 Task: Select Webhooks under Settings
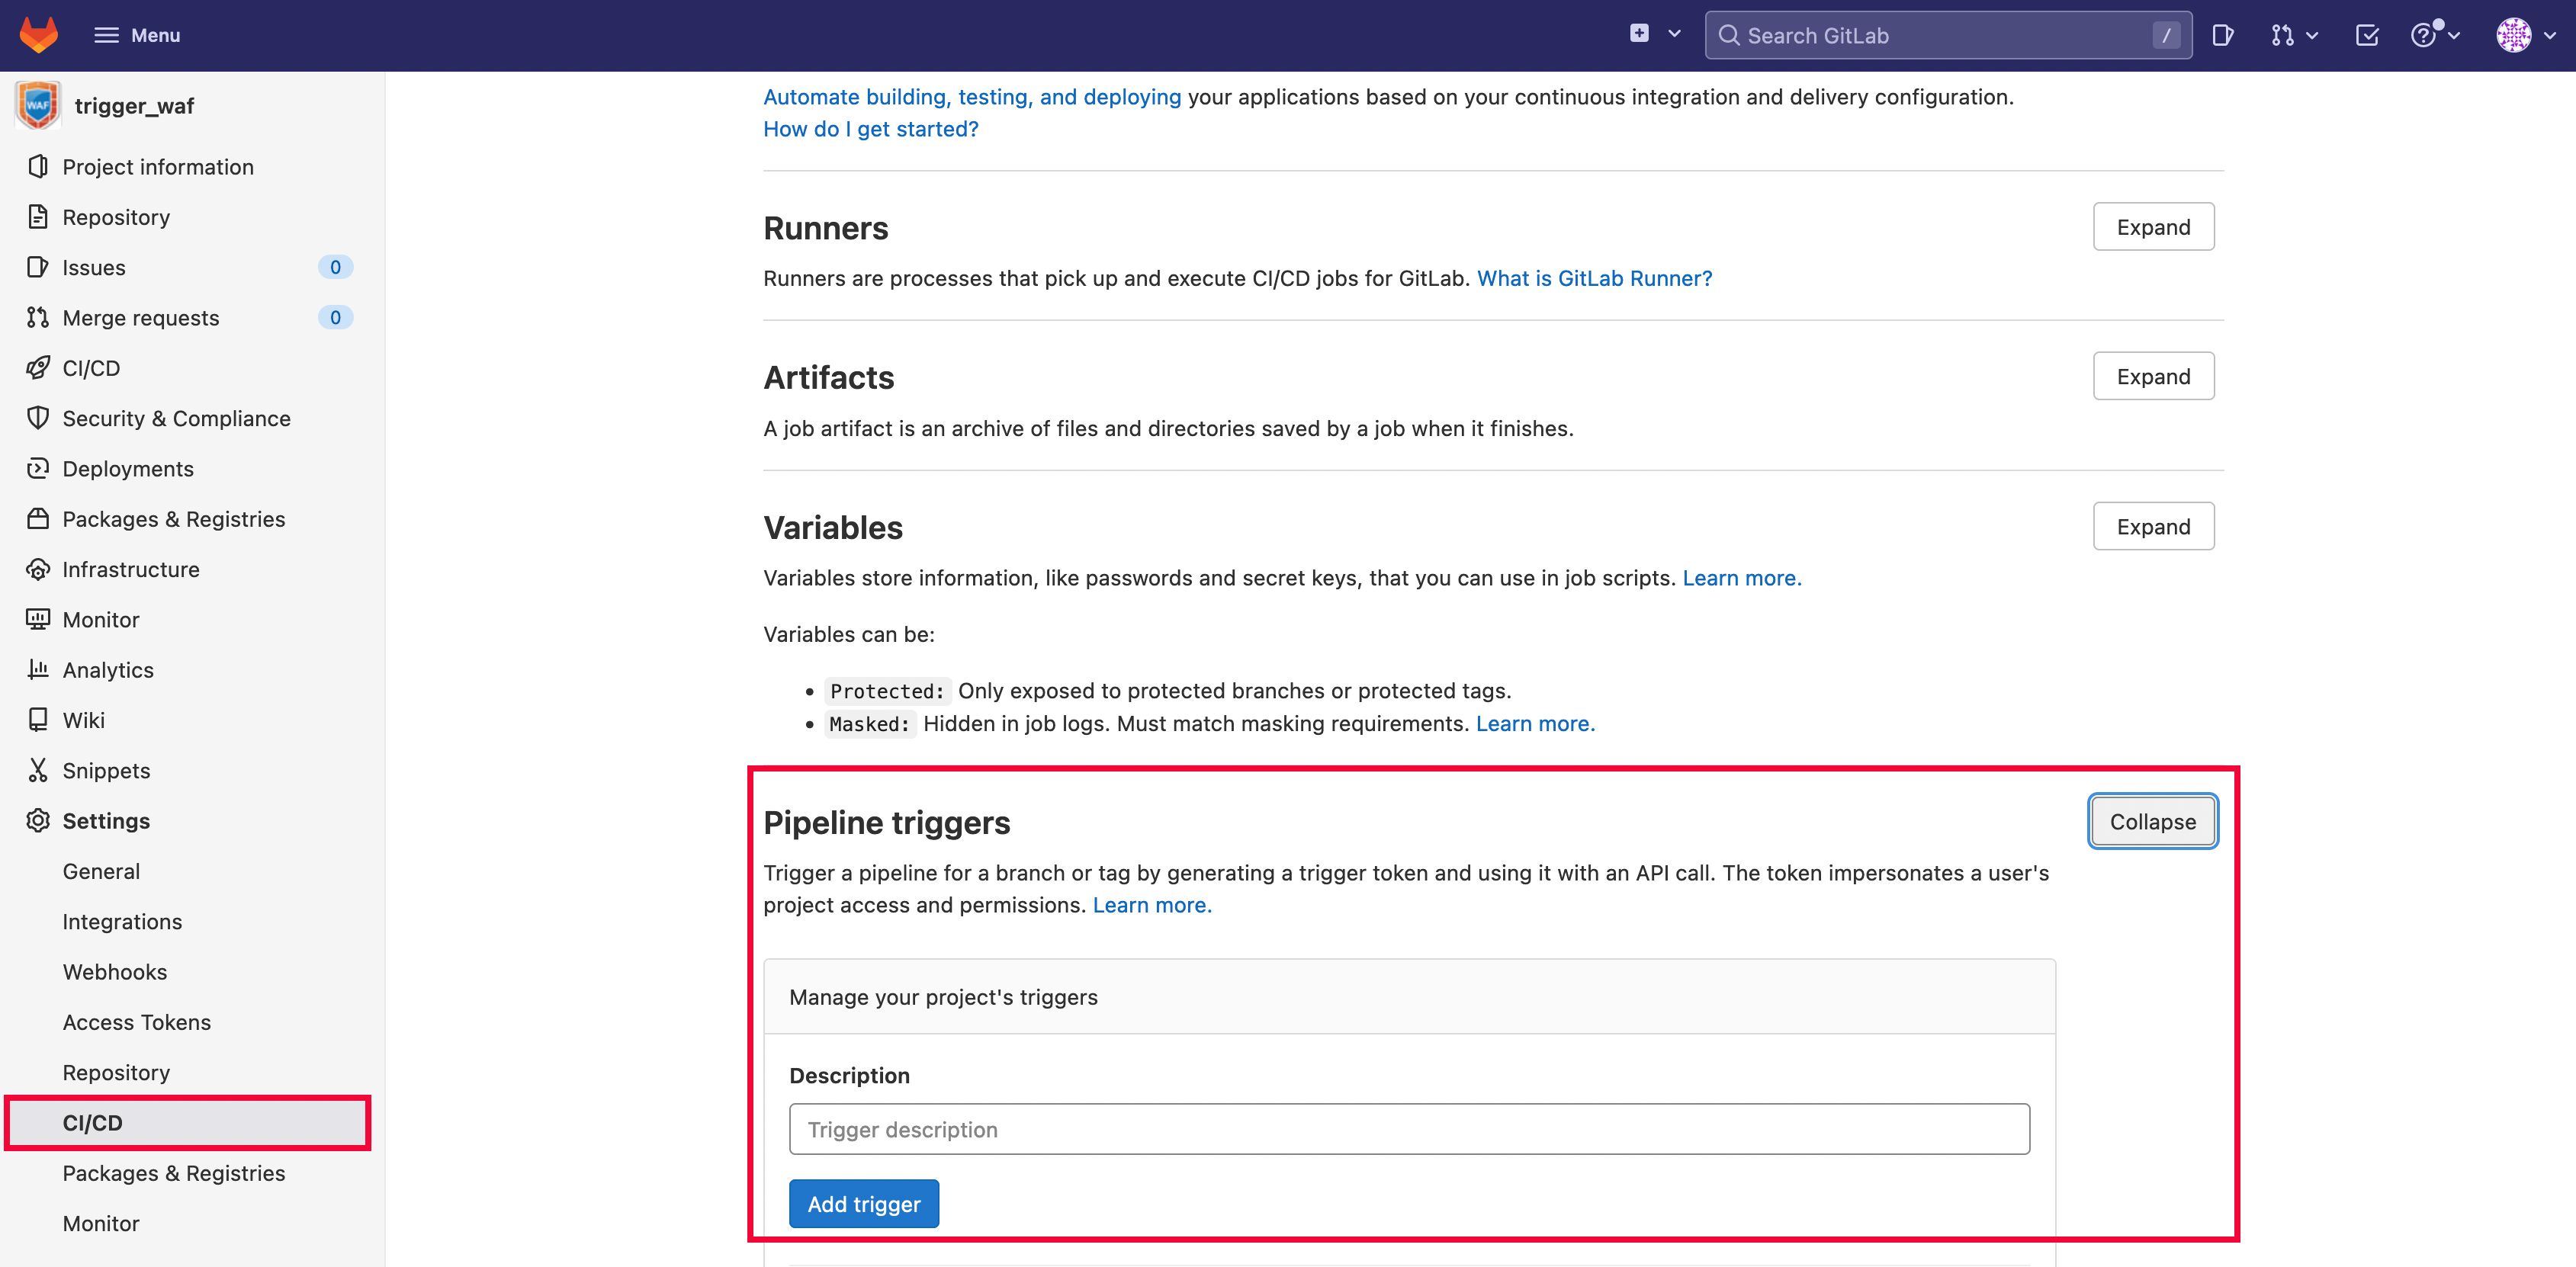[x=114, y=971]
